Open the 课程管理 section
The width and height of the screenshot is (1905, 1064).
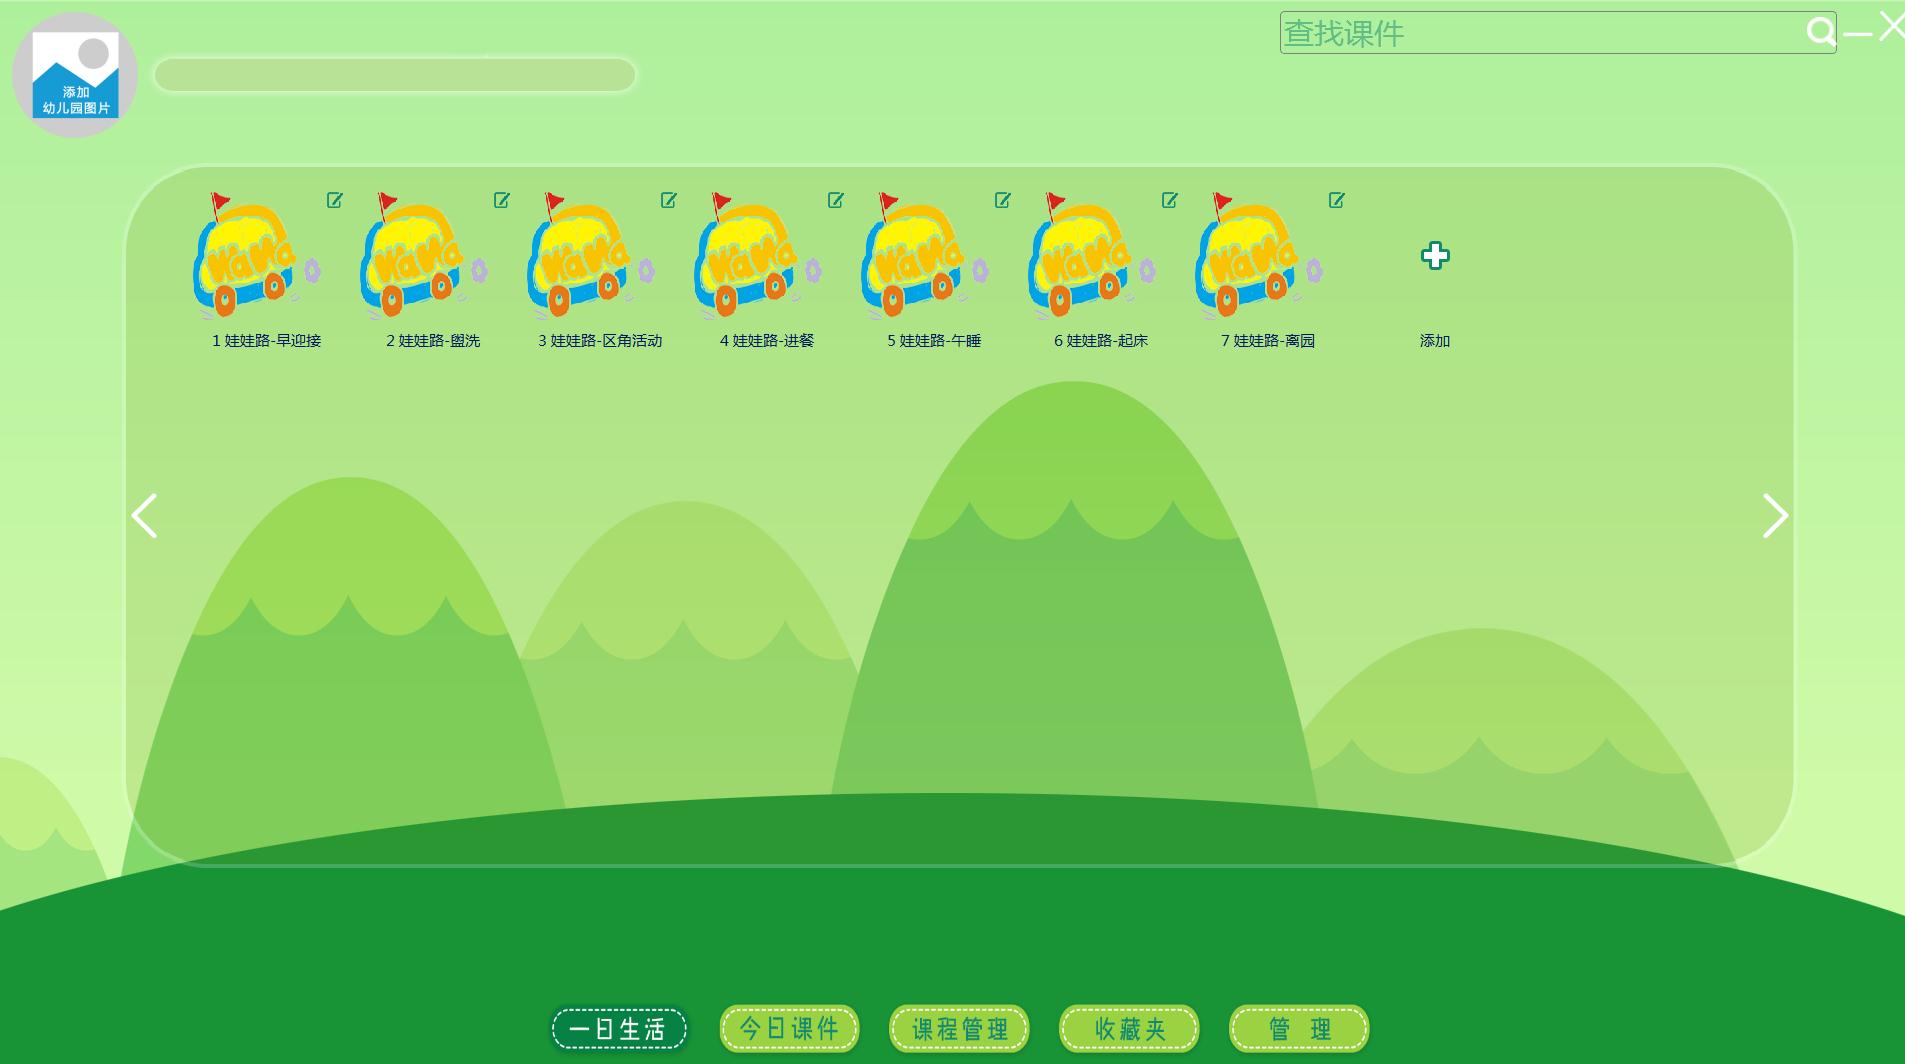pos(959,1029)
